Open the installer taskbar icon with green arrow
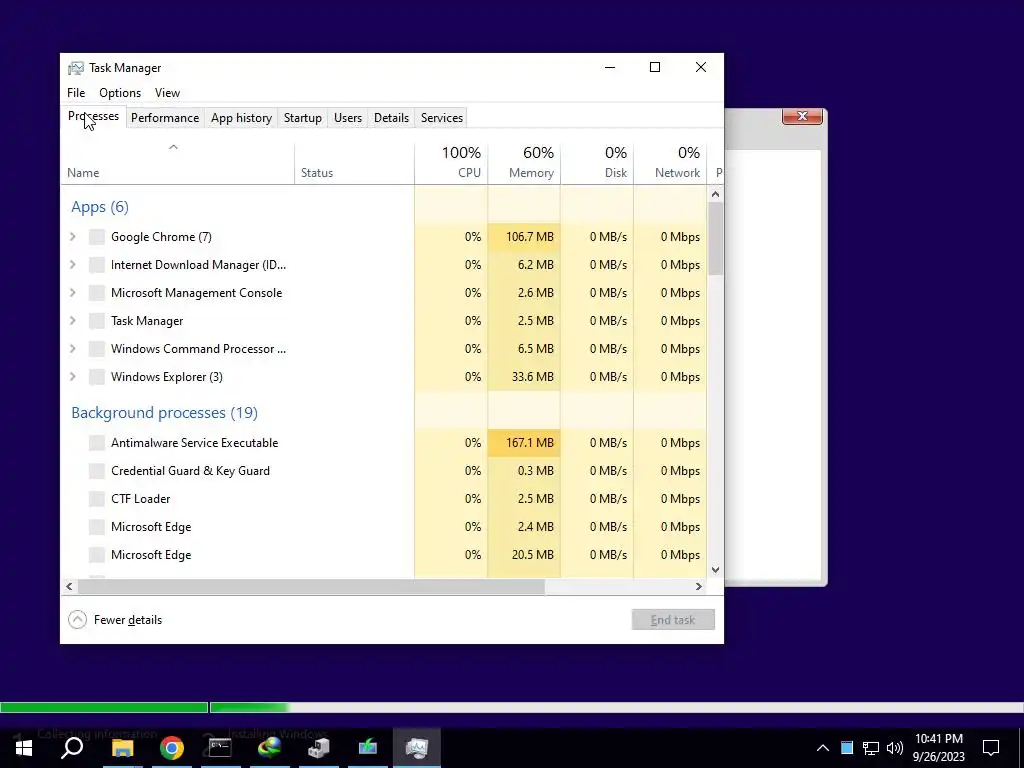Viewport: 1024px width, 768px height. (368, 748)
